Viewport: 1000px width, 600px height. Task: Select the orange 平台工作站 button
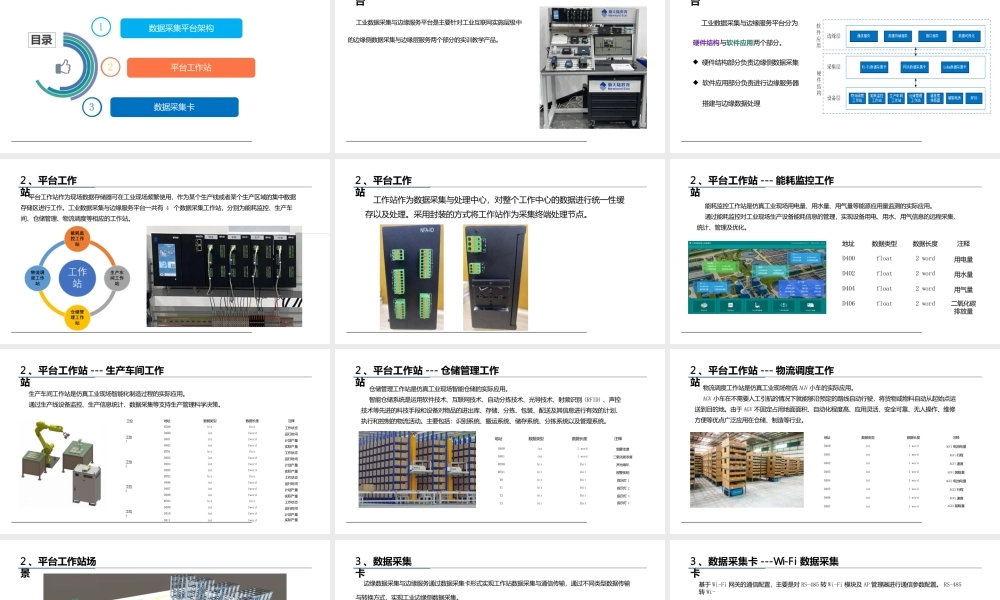(191, 68)
